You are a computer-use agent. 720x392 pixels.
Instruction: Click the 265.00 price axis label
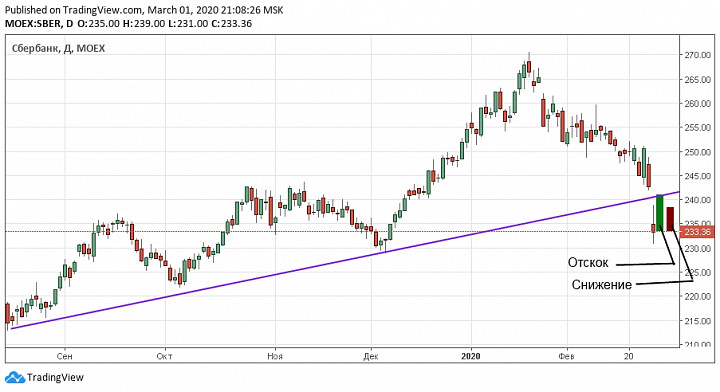click(698, 79)
